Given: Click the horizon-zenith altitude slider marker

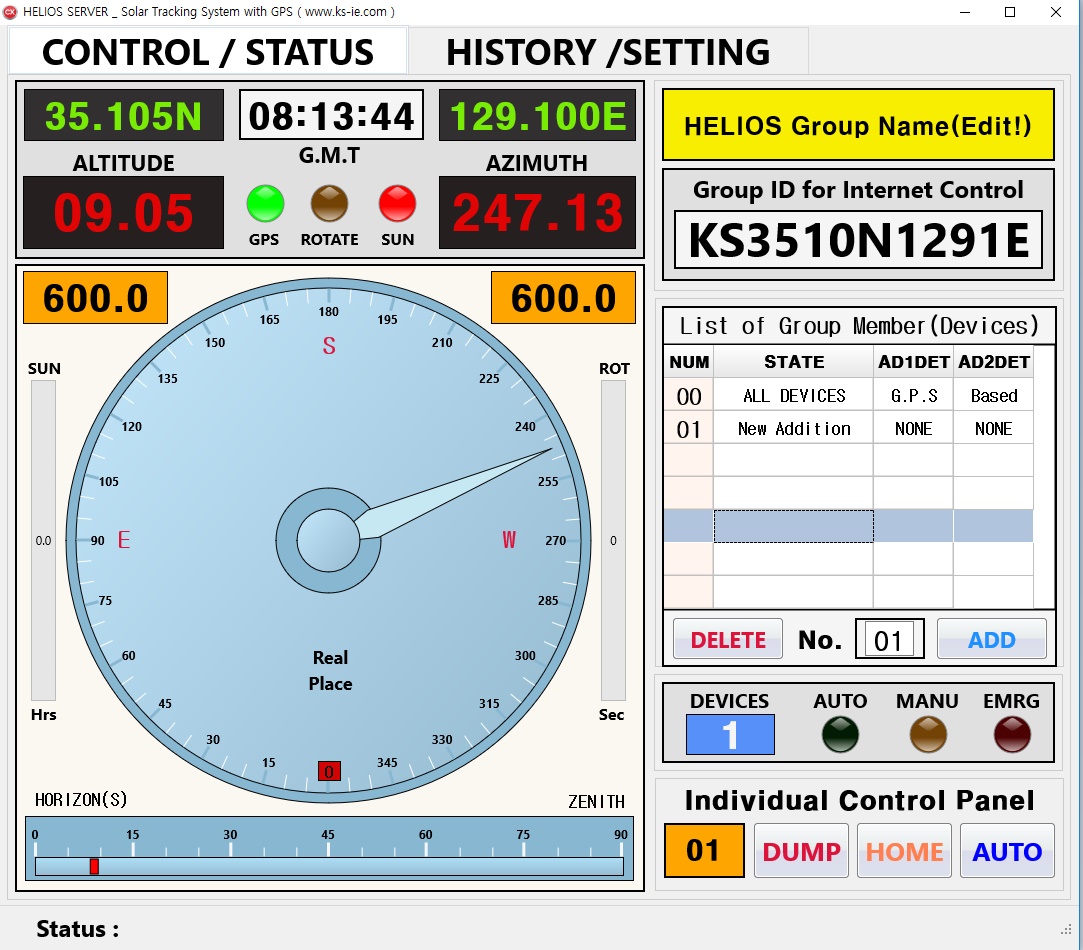Looking at the screenshot, I should pos(95,866).
